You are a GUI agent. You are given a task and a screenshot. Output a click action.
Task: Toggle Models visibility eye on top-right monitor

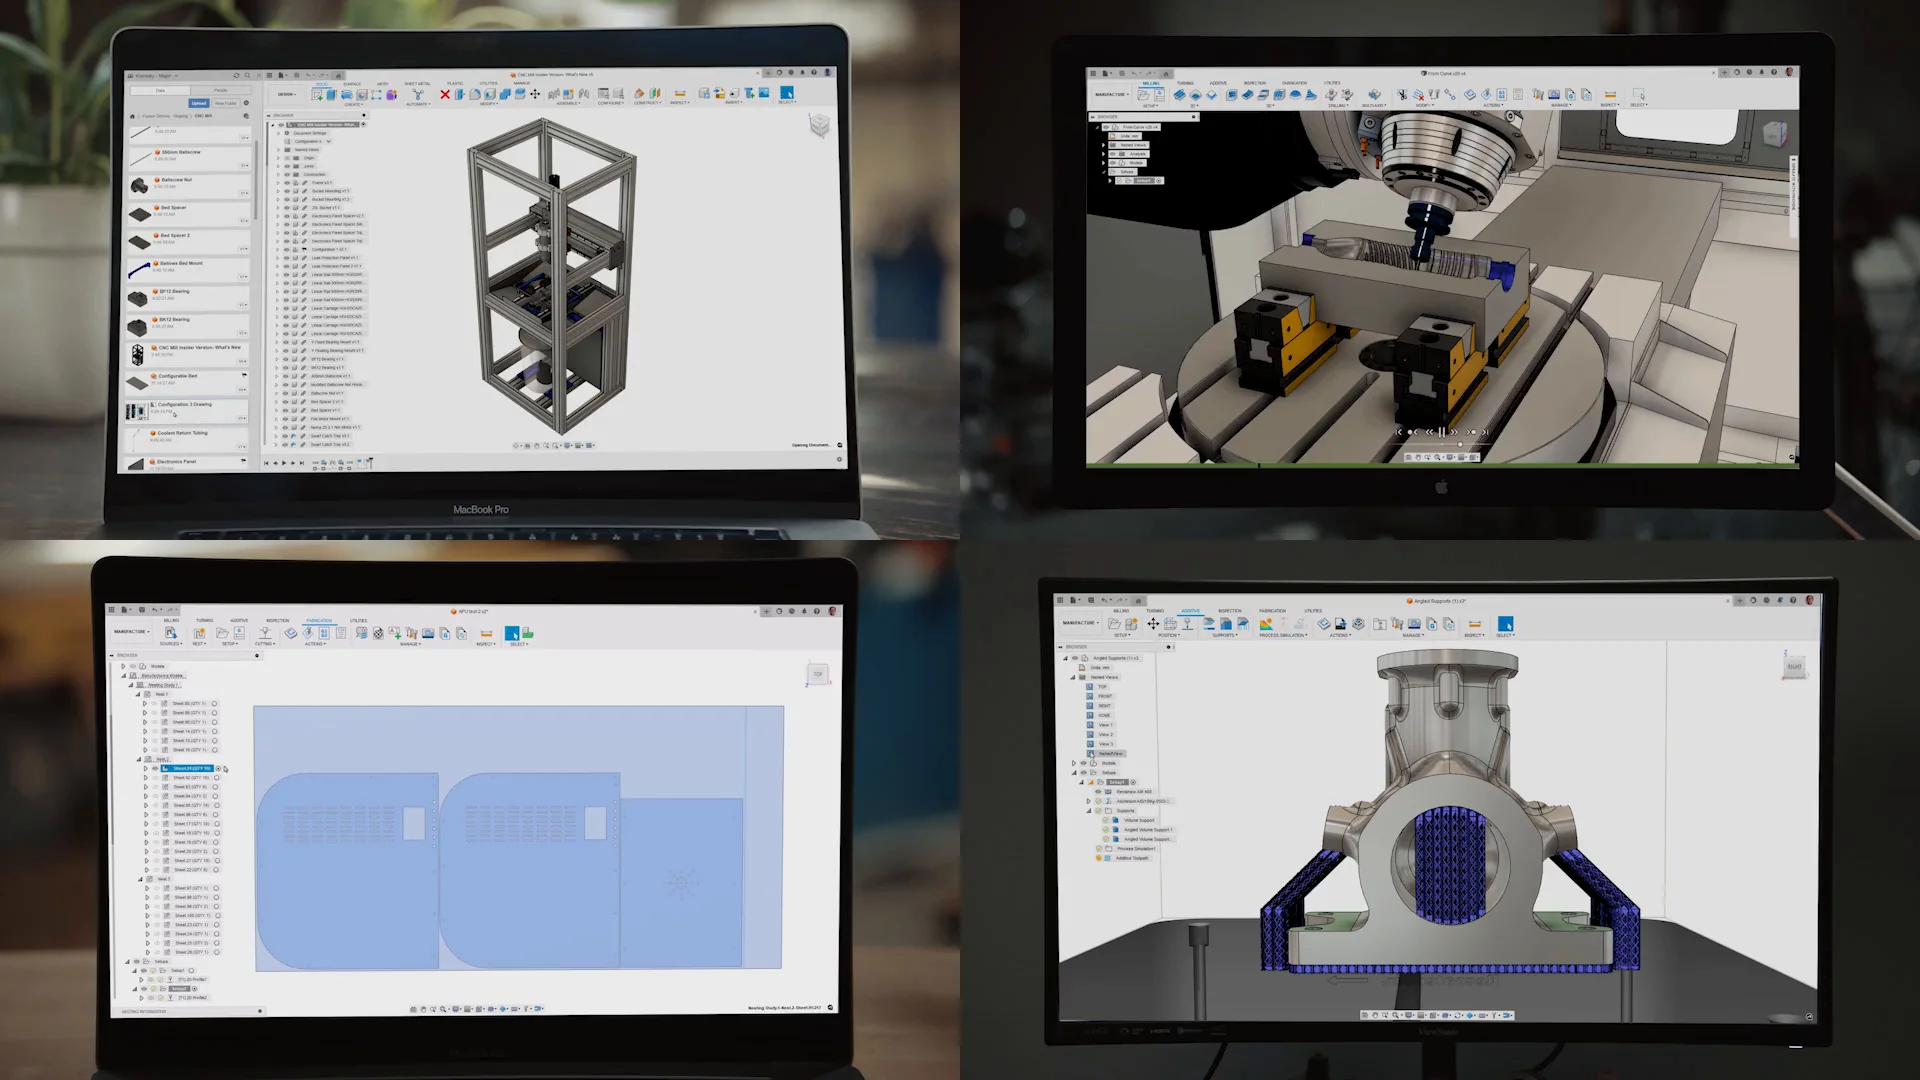tap(1113, 162)
